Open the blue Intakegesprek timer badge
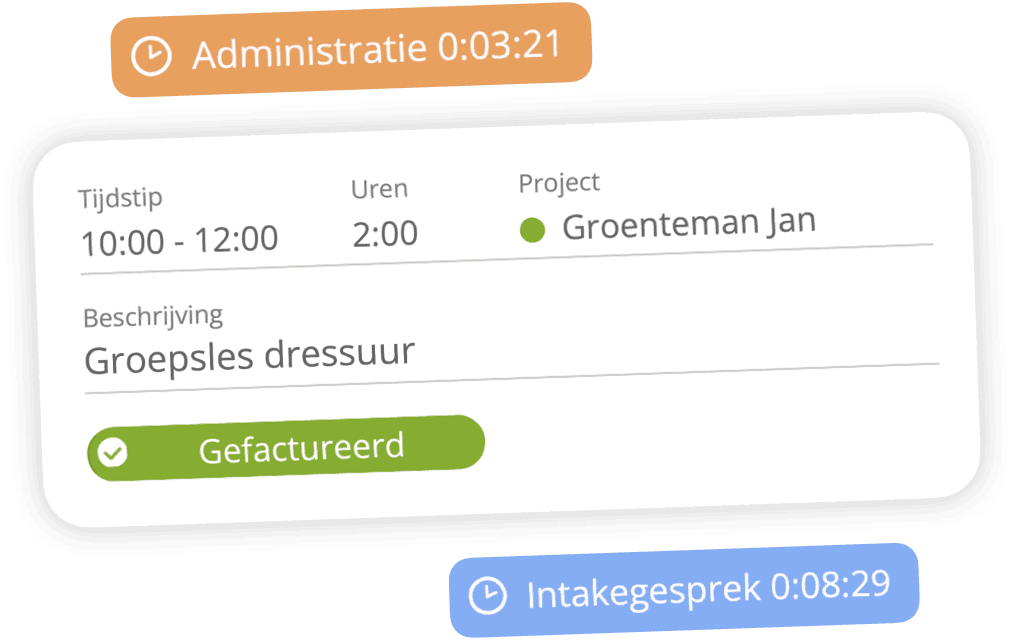This screenshot has height=640, width=1014. pos(684,590)
